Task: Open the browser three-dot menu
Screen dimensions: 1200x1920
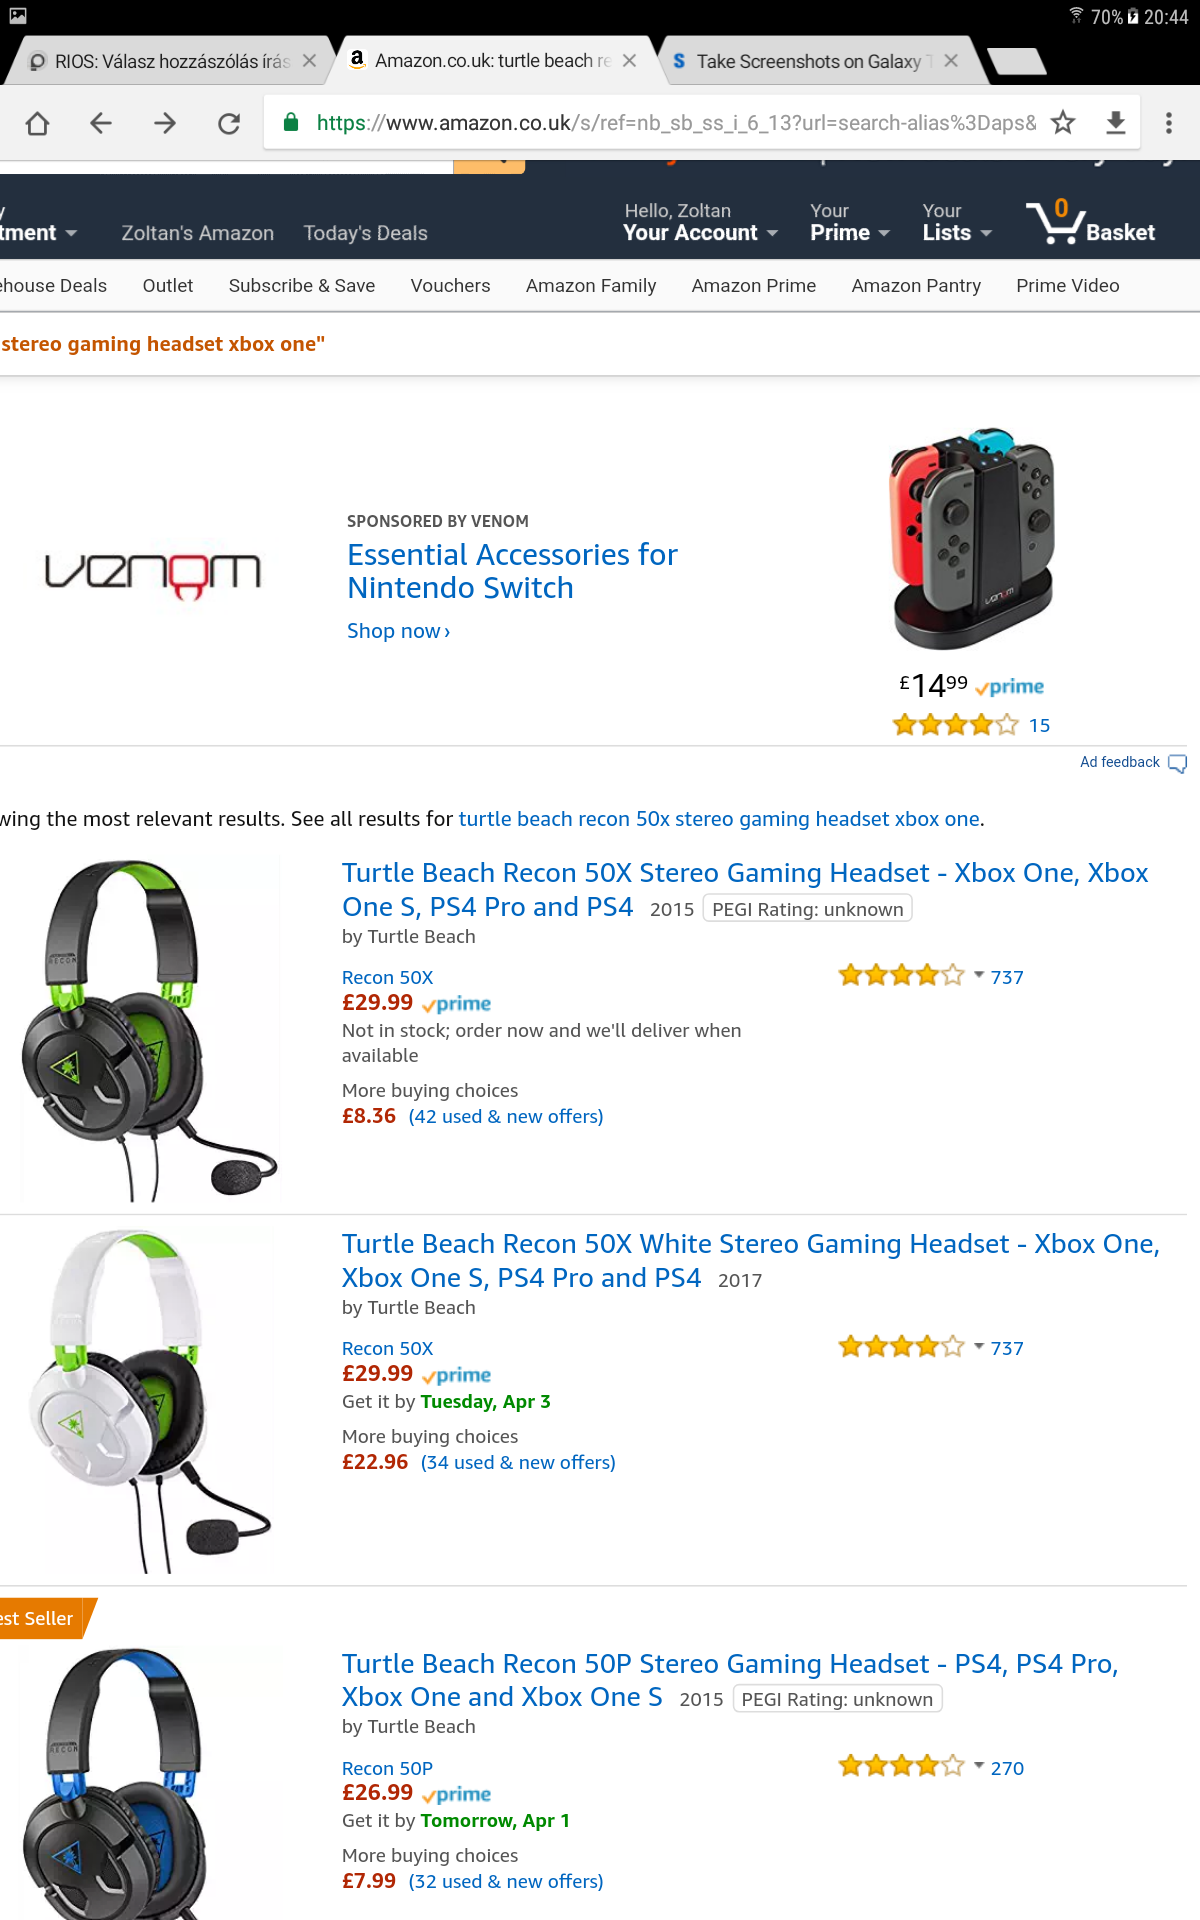Action: (x=1168, y=123)
